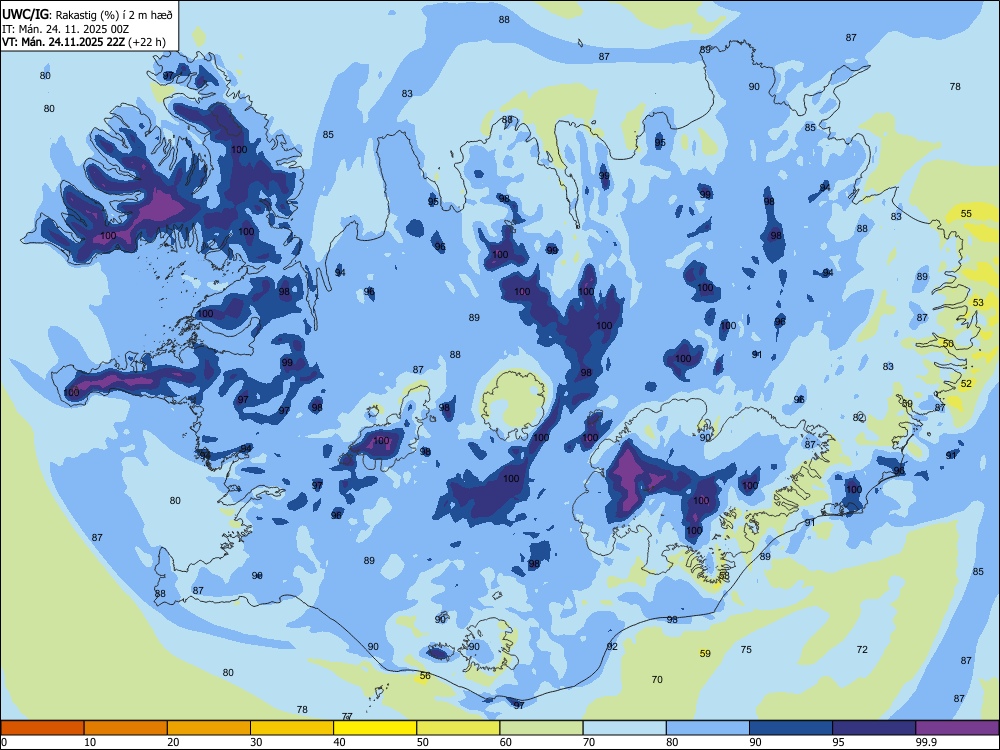The height and width of the screenshot is (750, 1000).
Task: Click the dark orange 0–10 legend swatch
Action: click(42, 728)
